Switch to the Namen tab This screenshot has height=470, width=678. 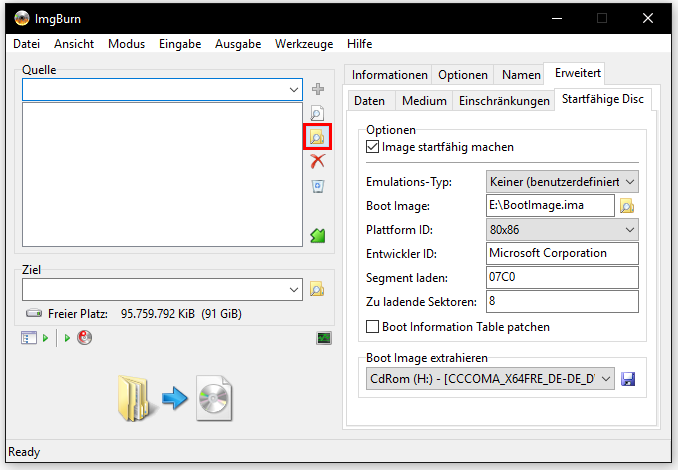521,75
